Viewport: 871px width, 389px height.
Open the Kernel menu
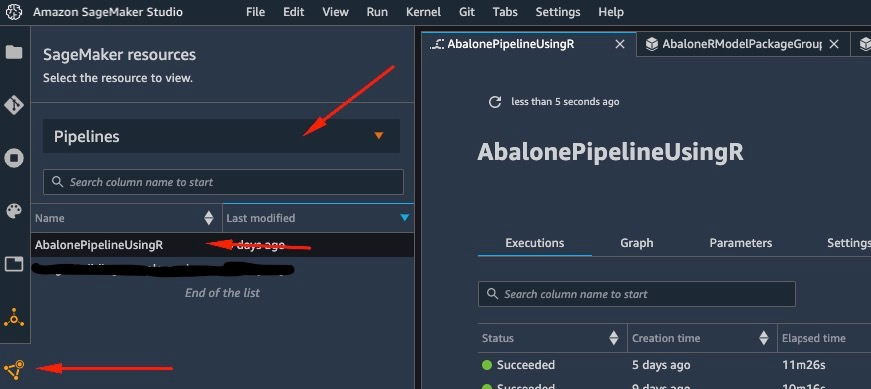click(x=423, y=12)
